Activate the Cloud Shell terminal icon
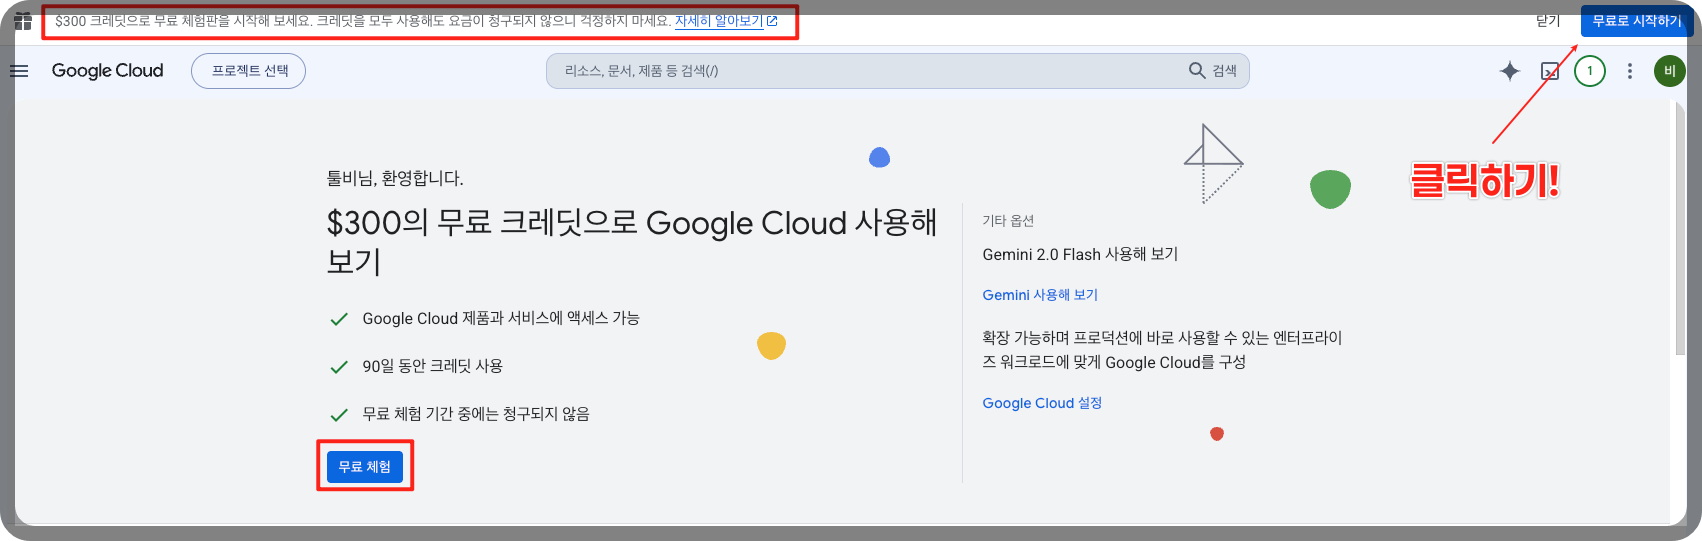 pyautogui.click(x=1550, y=71)
